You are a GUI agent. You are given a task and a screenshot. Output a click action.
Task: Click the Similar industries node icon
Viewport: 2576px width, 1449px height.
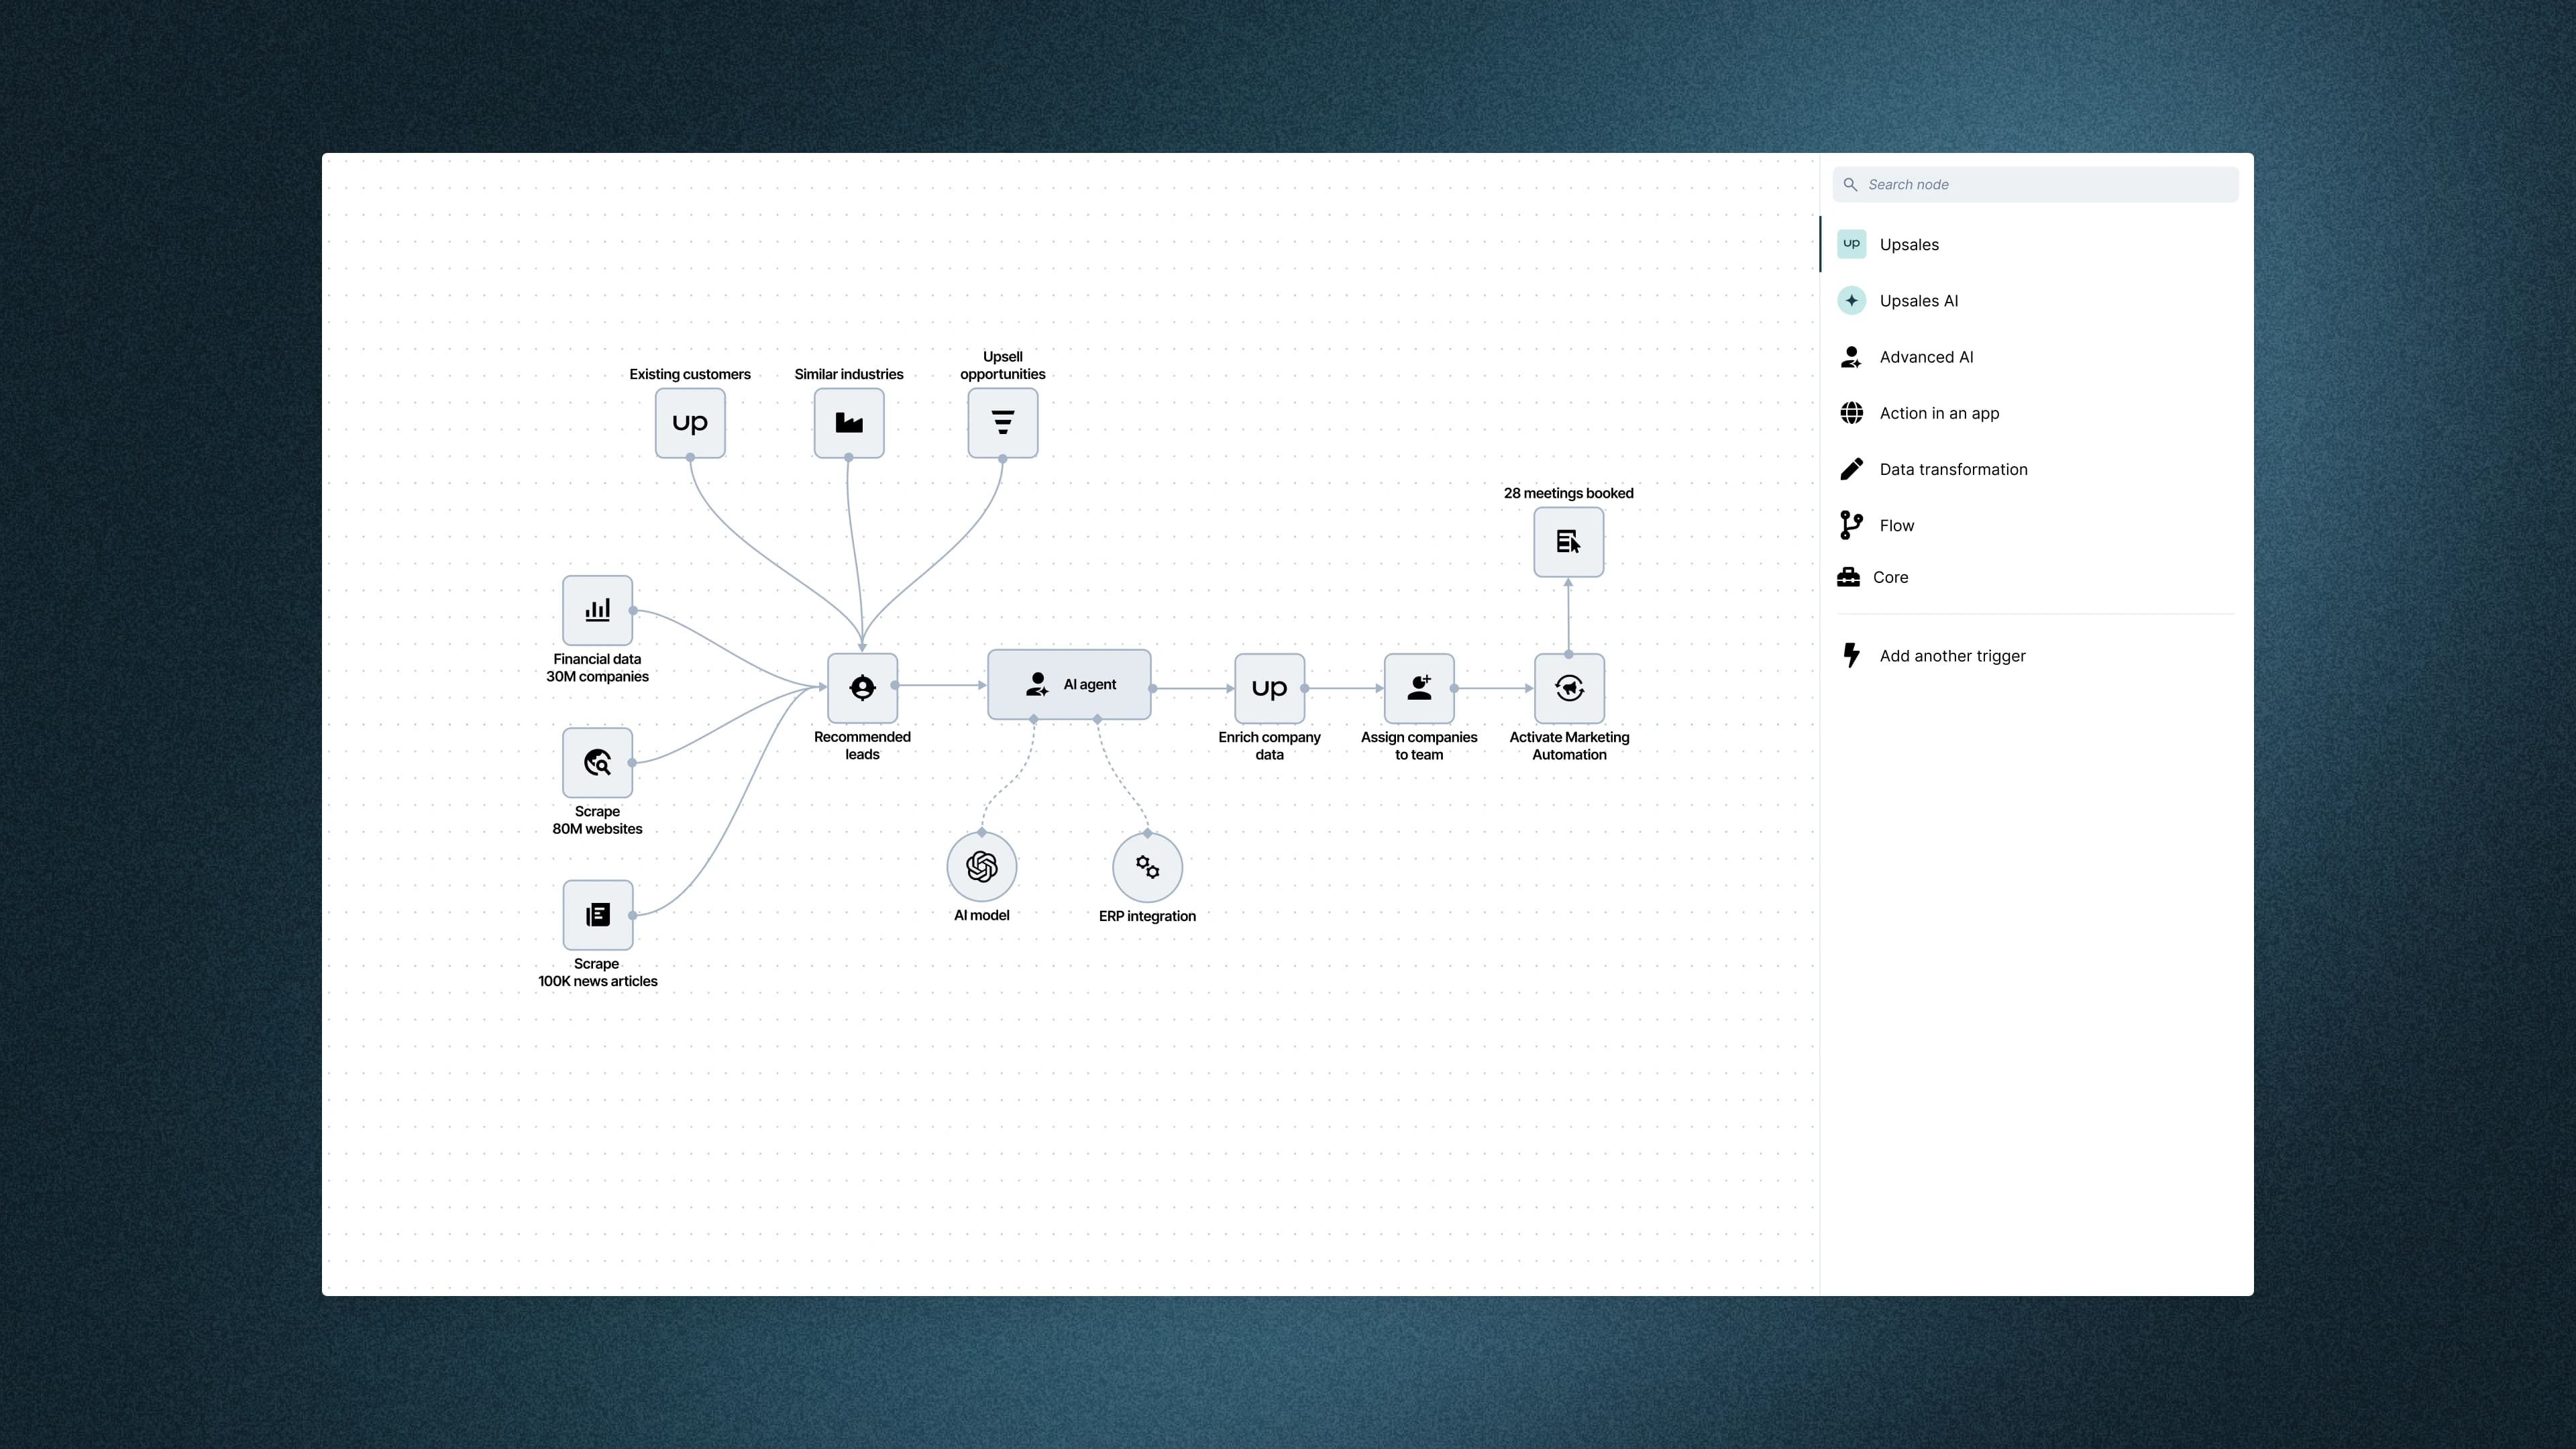pyautogui.click(x=848, y=422)
